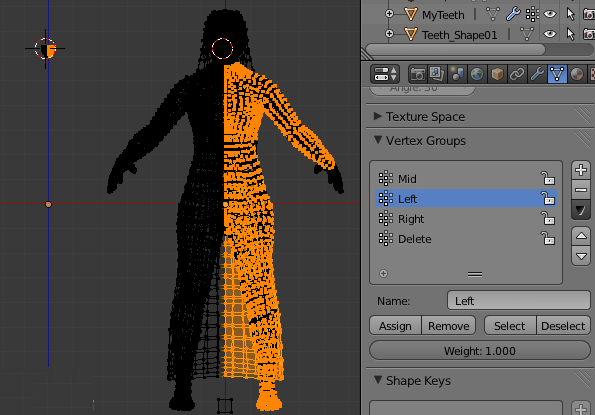Open the Render properties tab icon
This screenshot has width=595, height=415.
[x=417, y=74]
